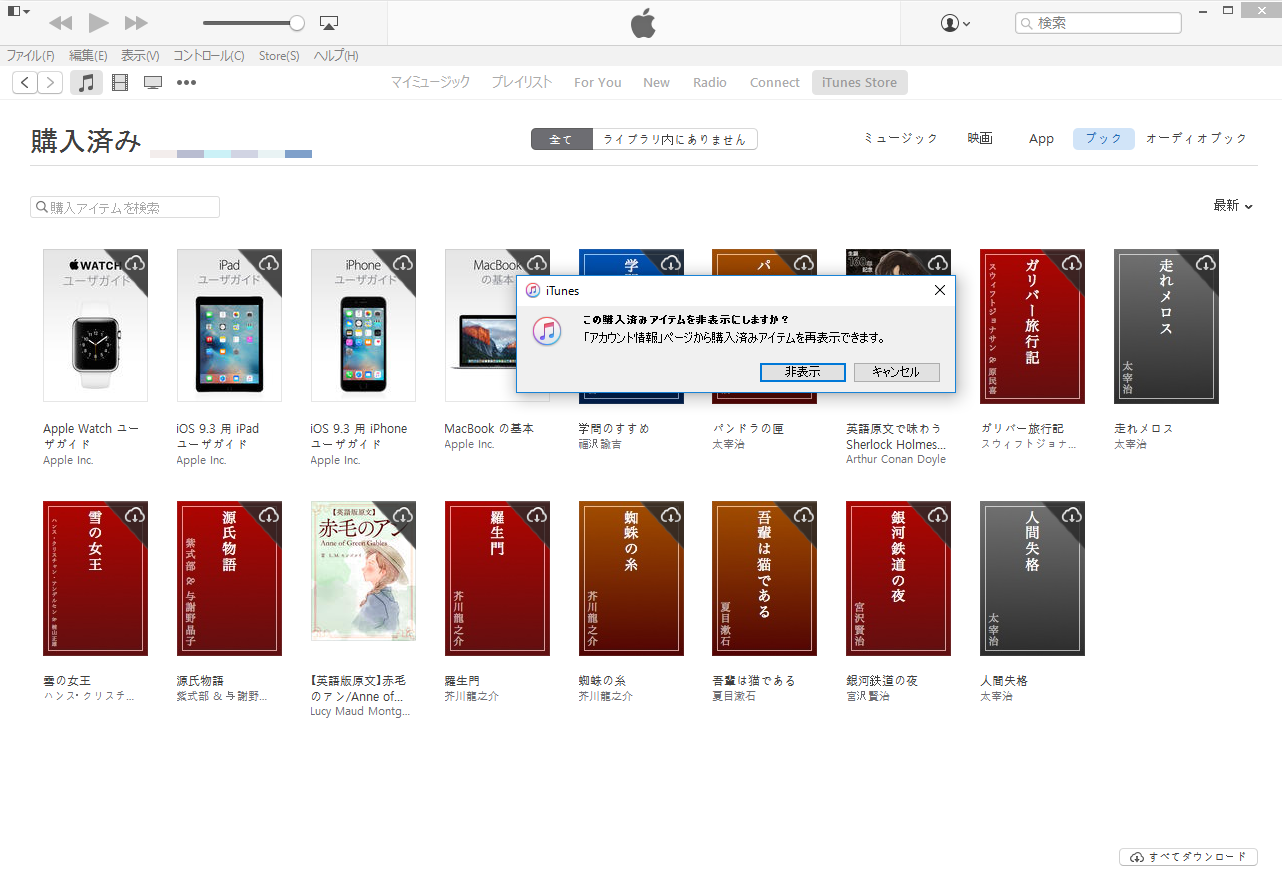This screenshot has height=879, width=1282.
Task: Download ガリバー旅行記 via cloud icon
Action: [x=1072, y=263]
